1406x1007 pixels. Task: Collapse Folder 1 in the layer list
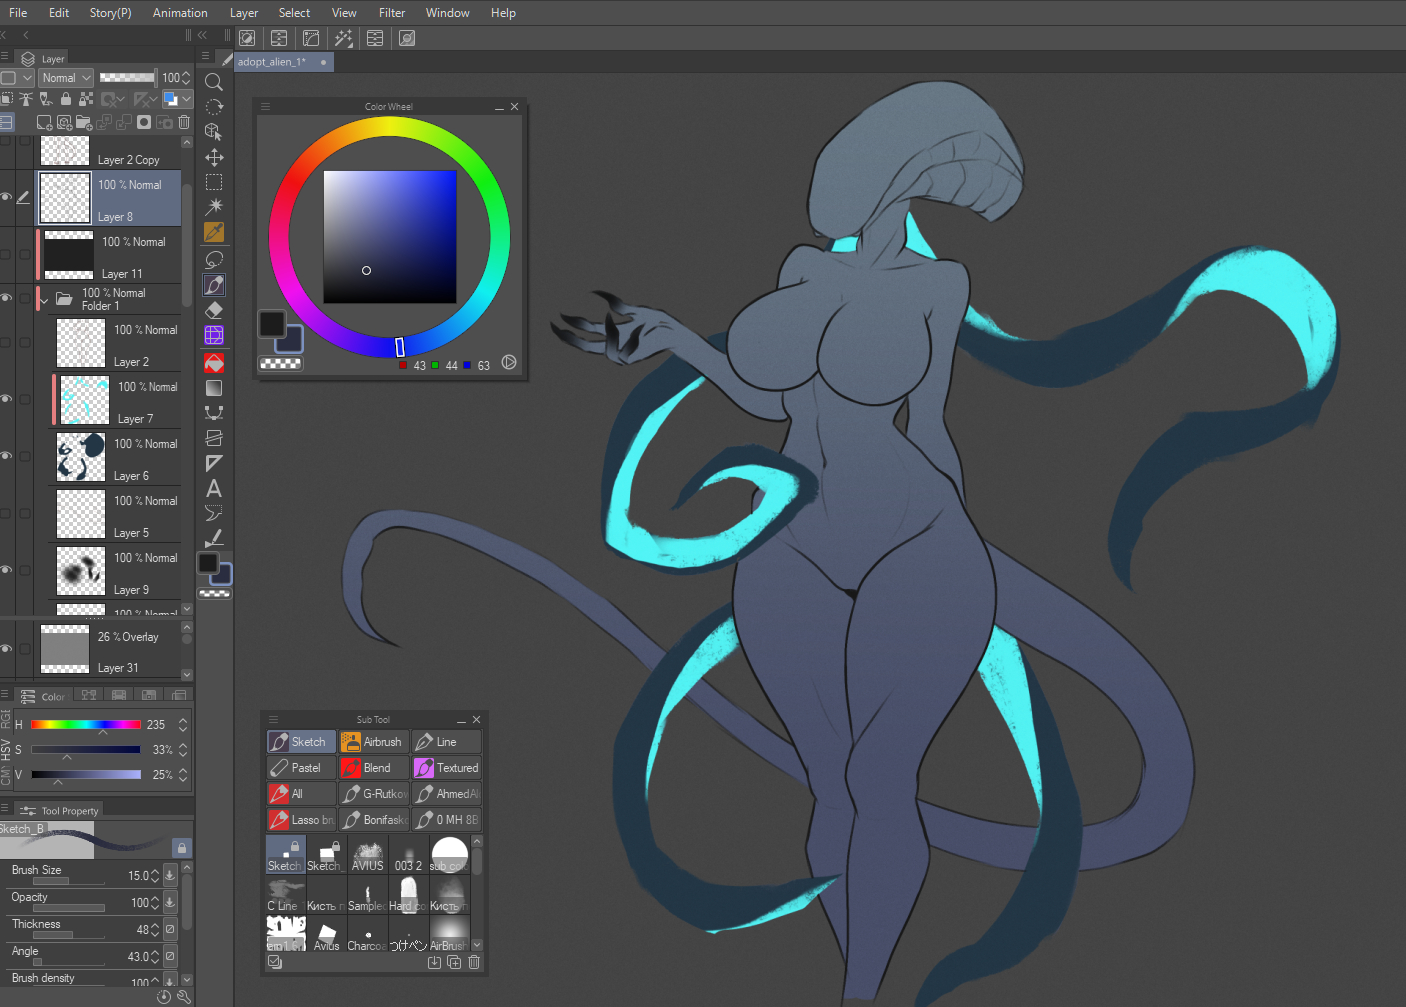click(x=44, y=300)
